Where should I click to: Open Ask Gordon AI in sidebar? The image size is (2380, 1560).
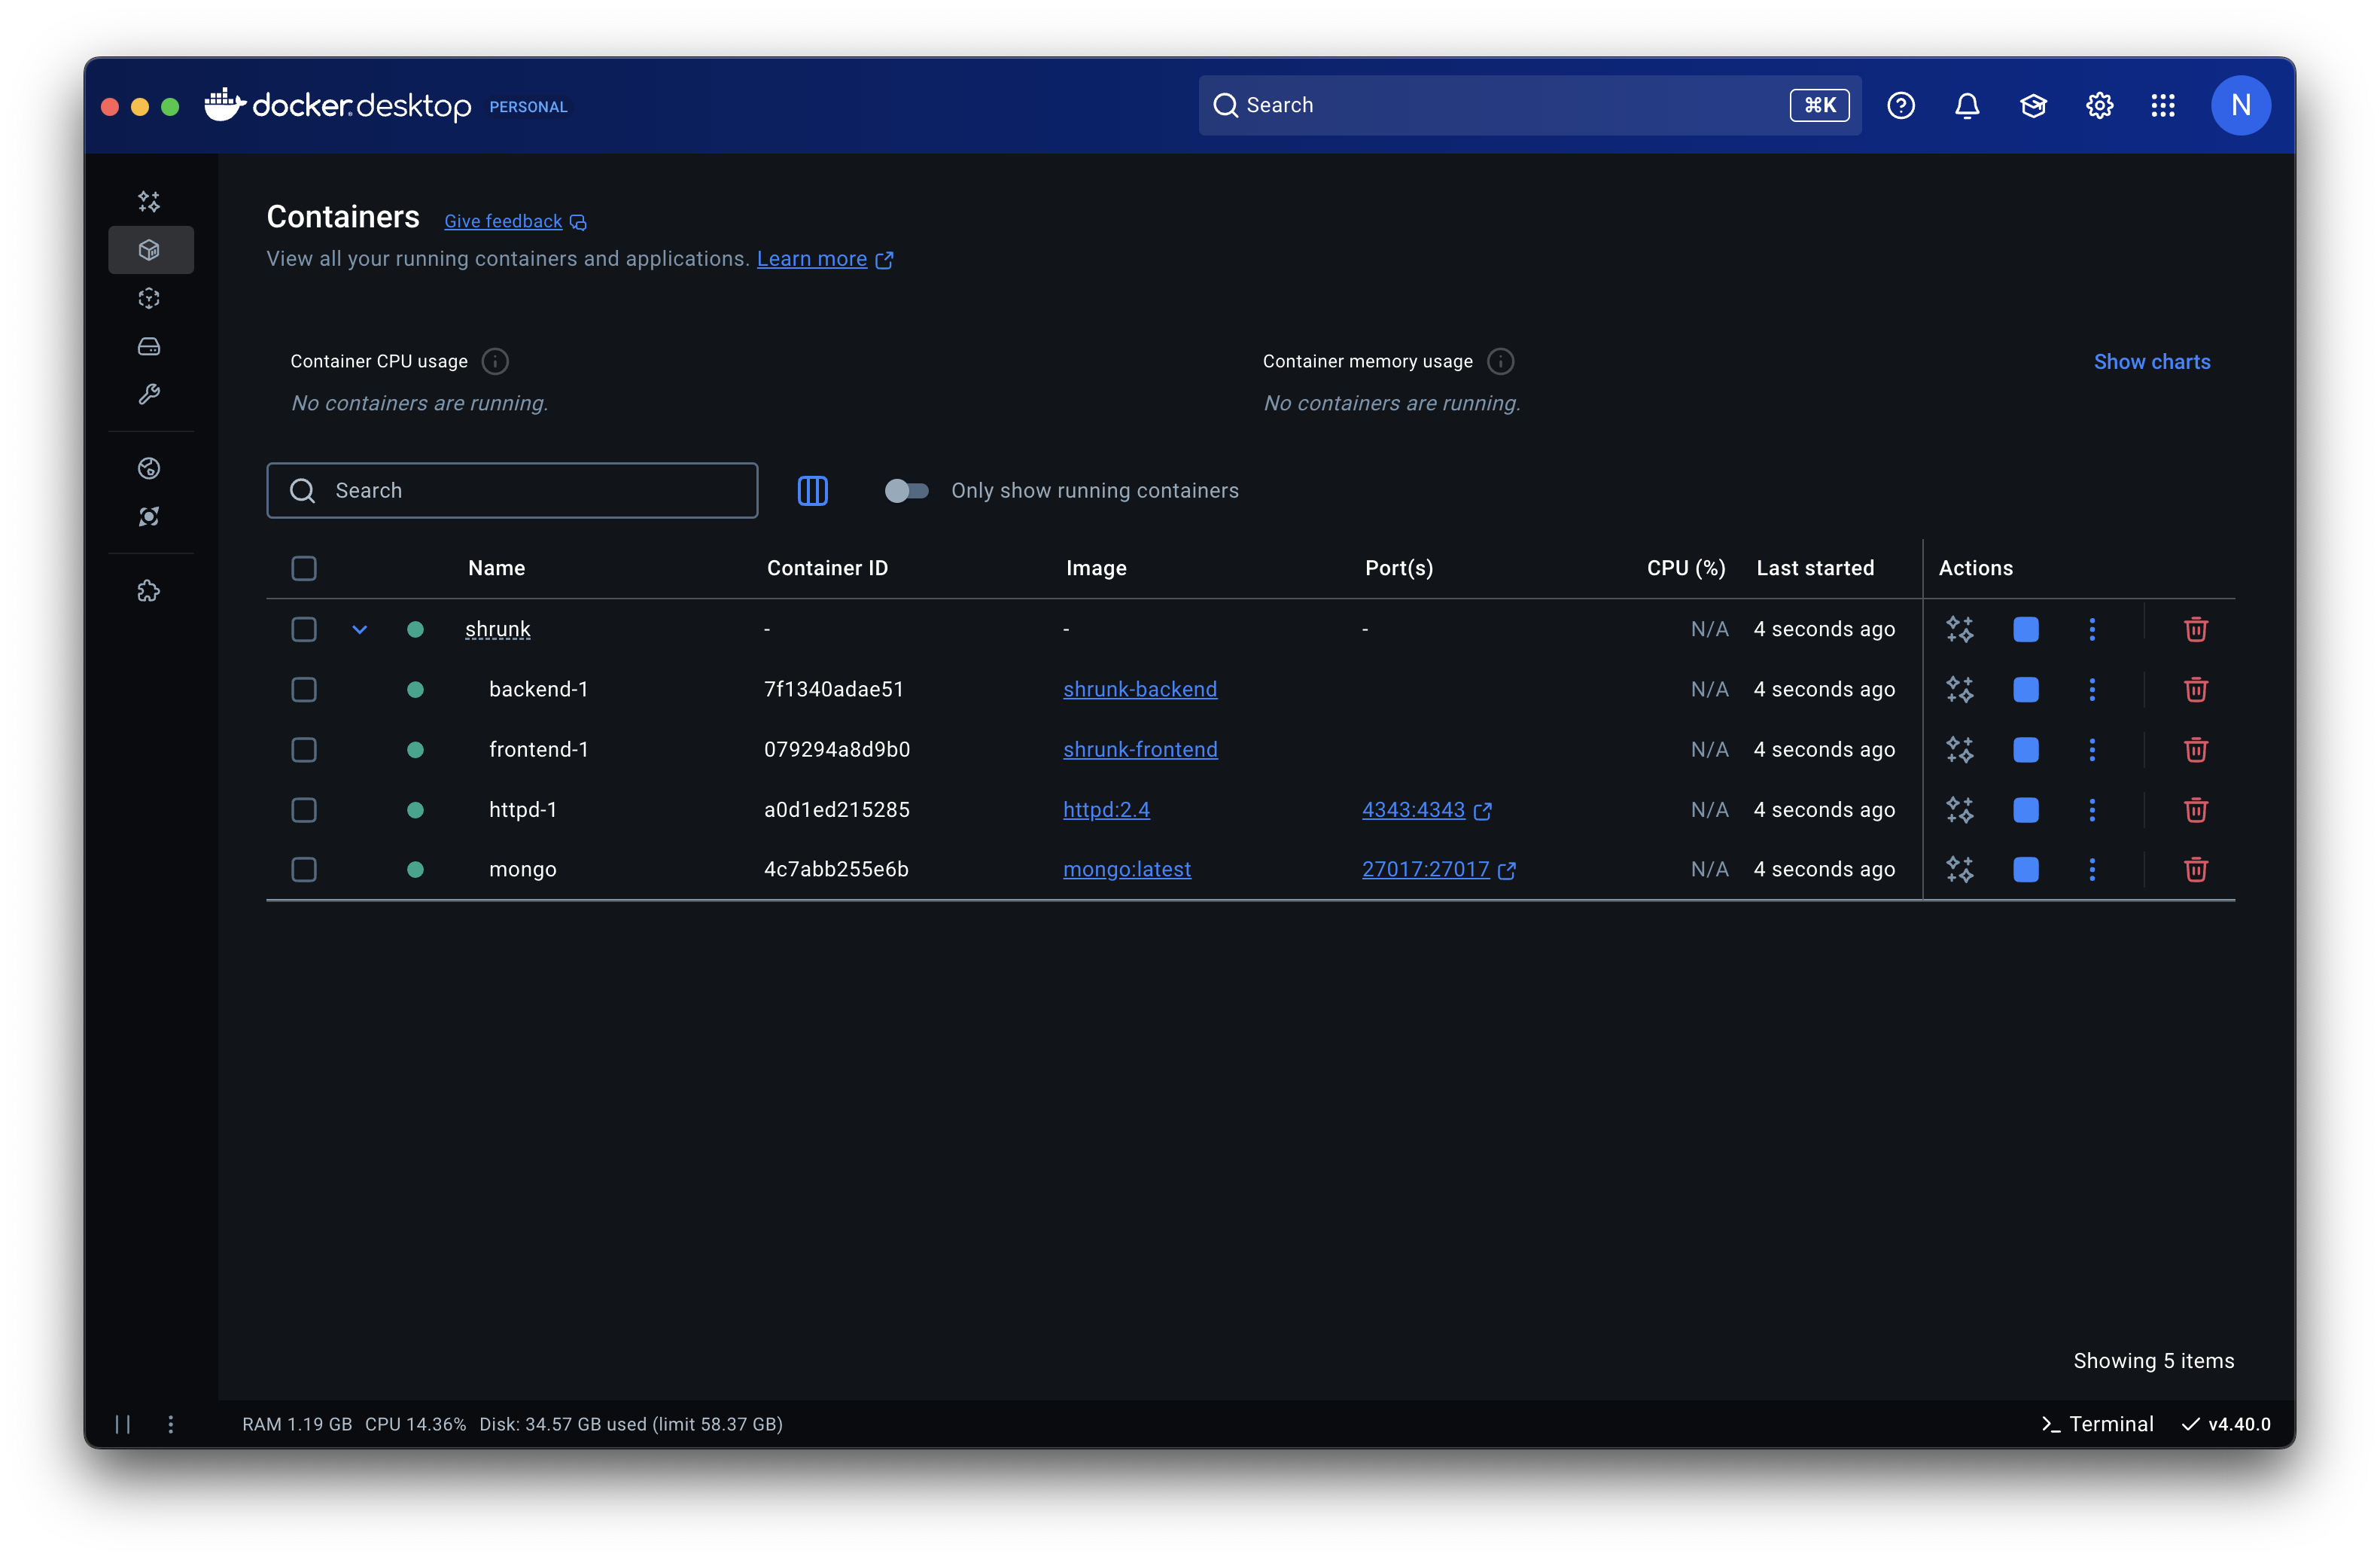(x=149, y=202)
